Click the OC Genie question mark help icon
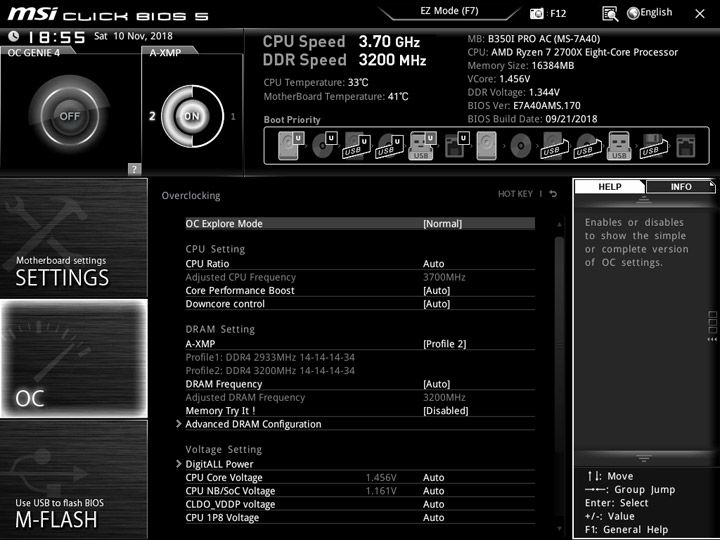Screen dimensions: 720x540 134,169
